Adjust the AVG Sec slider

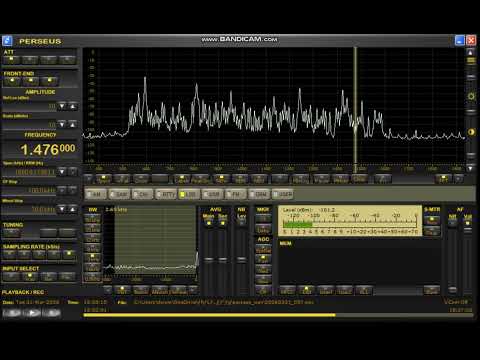point(223,259)
